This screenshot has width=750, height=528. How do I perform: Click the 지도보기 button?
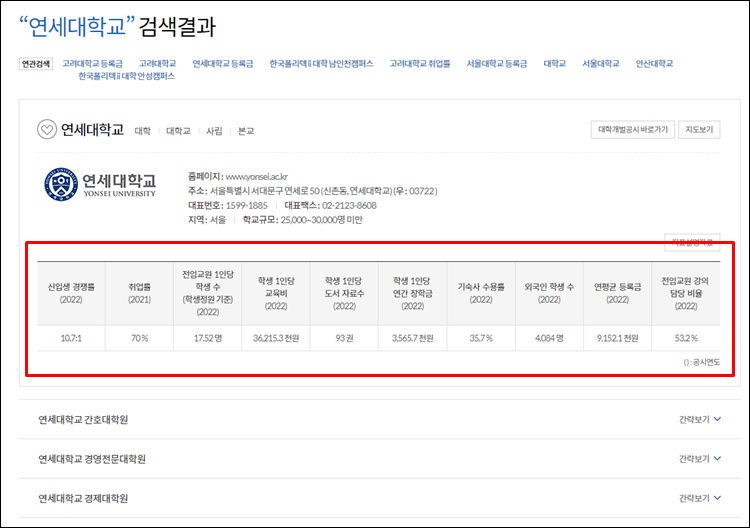[x=699, y=130]
